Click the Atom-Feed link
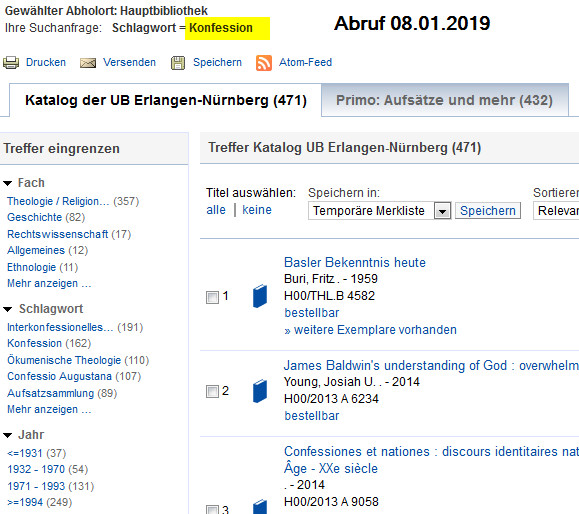Viewport: 579px width, 514px height. 305,62
